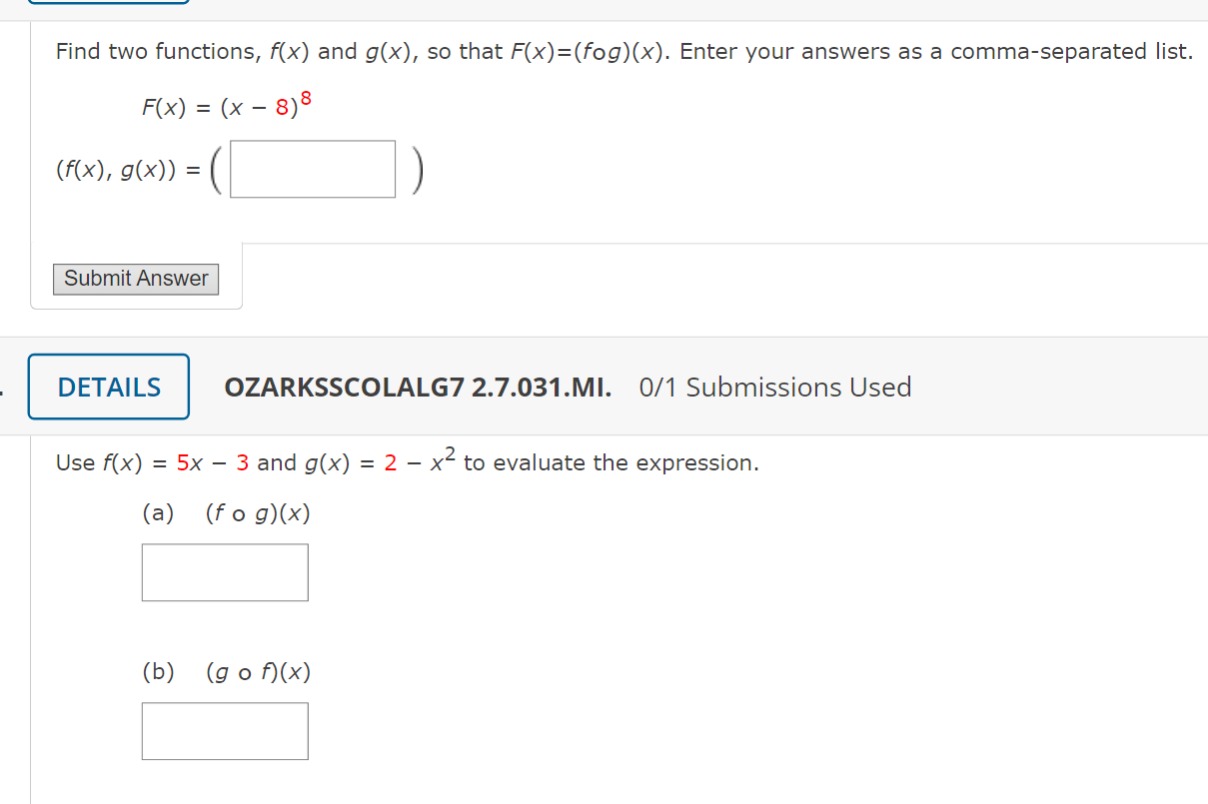
Task: Click the Submit Answer button
Action: click(136, 278)
